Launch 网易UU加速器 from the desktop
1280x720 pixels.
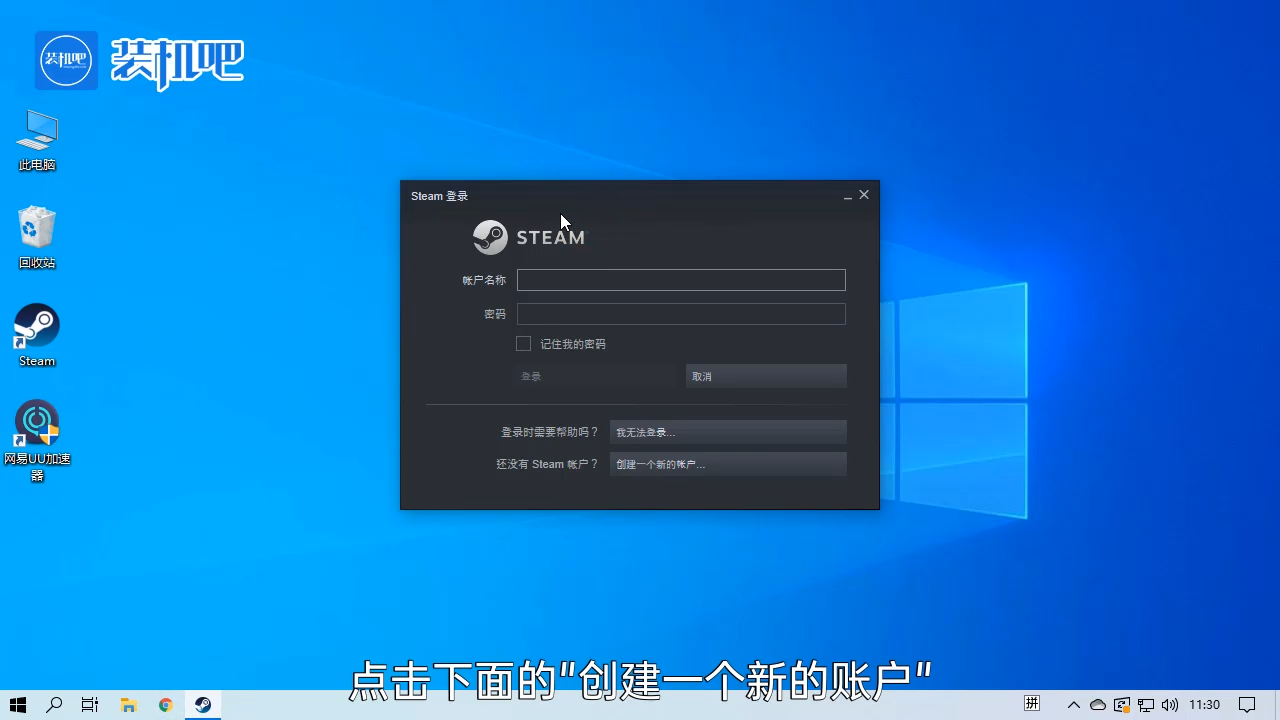point(36,422)
